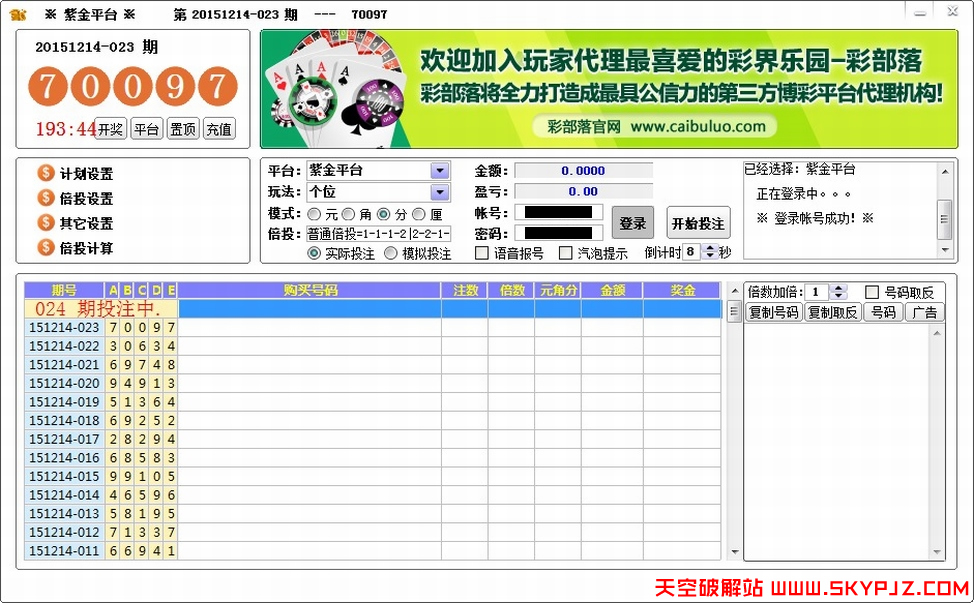This screenshot has height=603, width=974.
Task: Adjust the 倒计时 countdown spinner arrows
Action: click(x=710, y=253)
